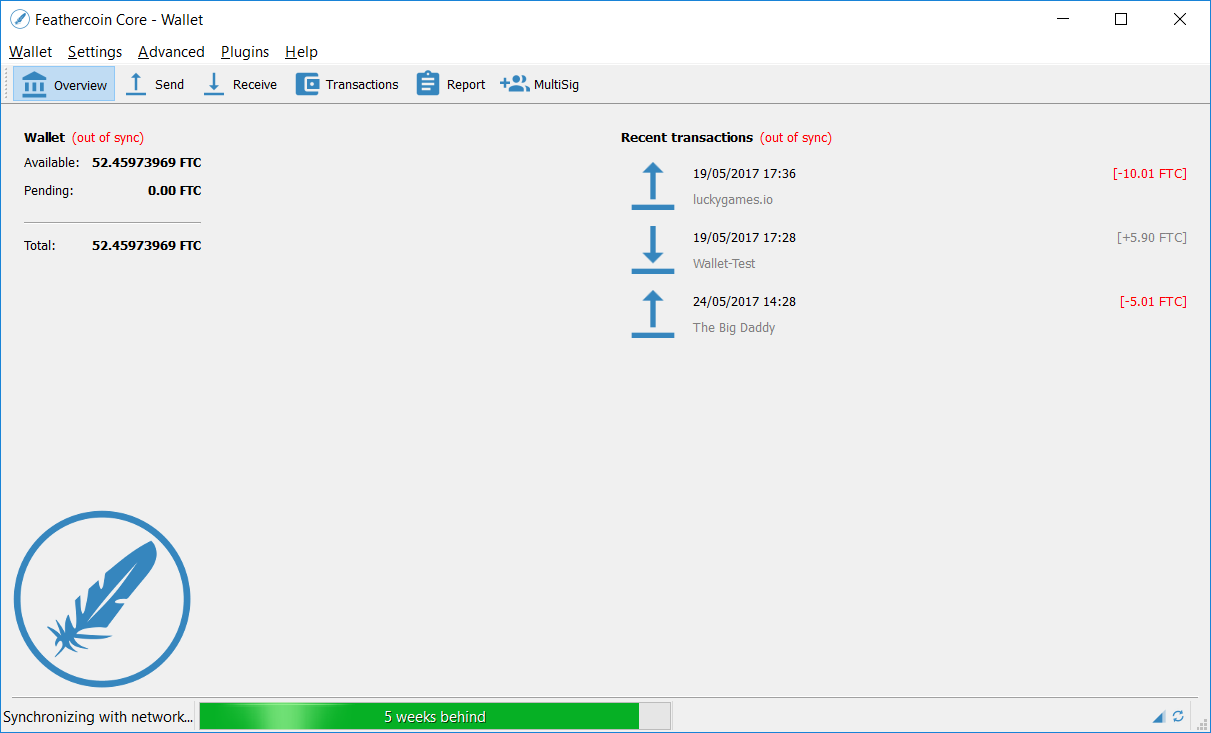
Task: Click the incoming arrow icon for Wallet-Test
Action: 653,250
